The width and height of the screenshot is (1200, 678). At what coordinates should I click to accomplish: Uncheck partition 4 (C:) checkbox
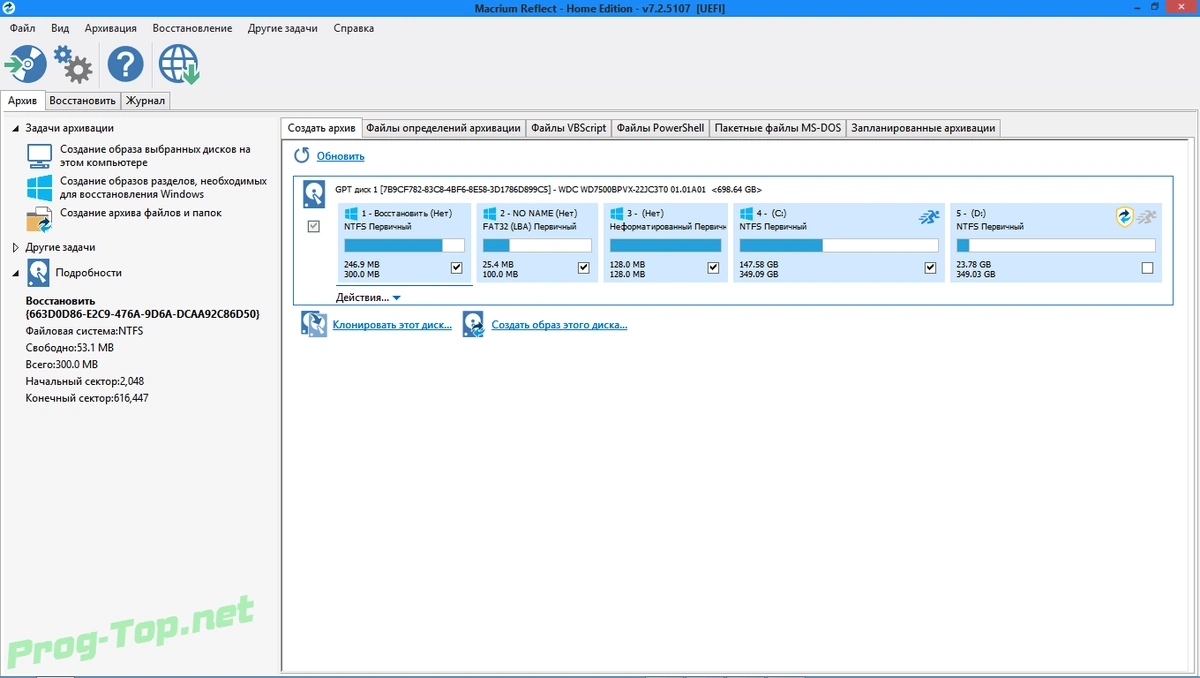click(931, 268)
